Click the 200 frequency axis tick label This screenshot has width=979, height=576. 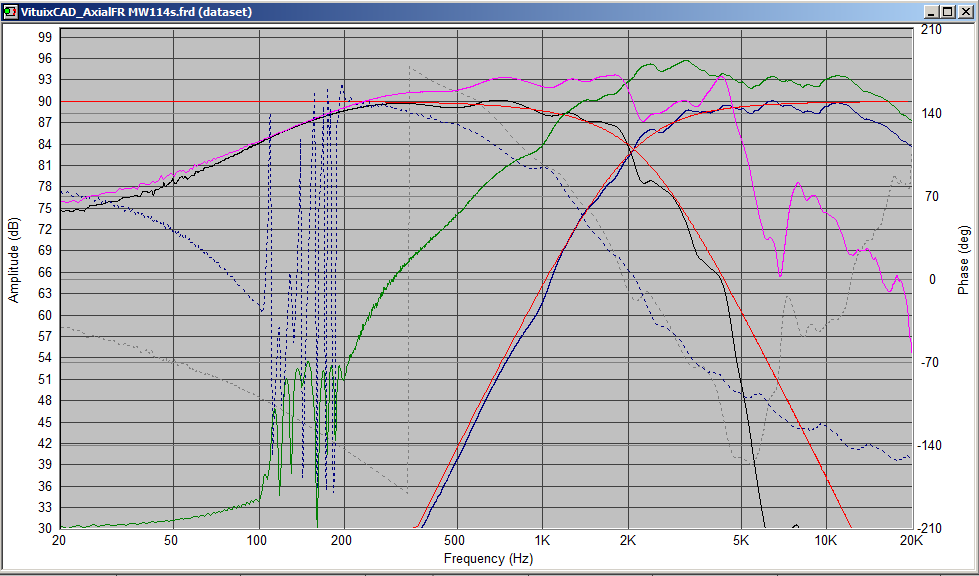pyautogui.click(x=343, y=540)
